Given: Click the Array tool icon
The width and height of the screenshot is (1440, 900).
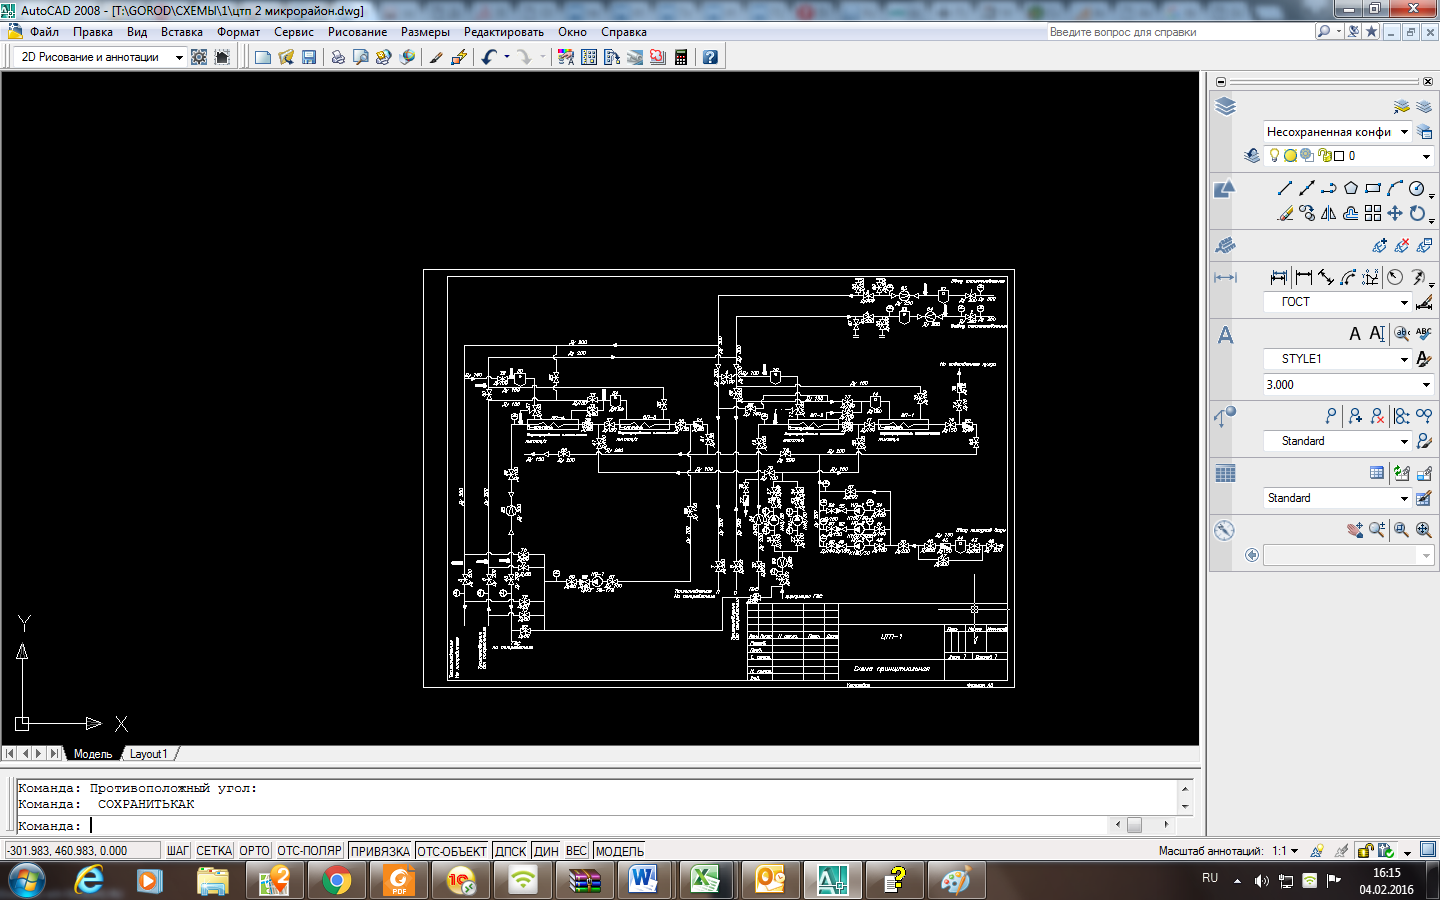Looking at the screenshot, I should (1373, 213).
